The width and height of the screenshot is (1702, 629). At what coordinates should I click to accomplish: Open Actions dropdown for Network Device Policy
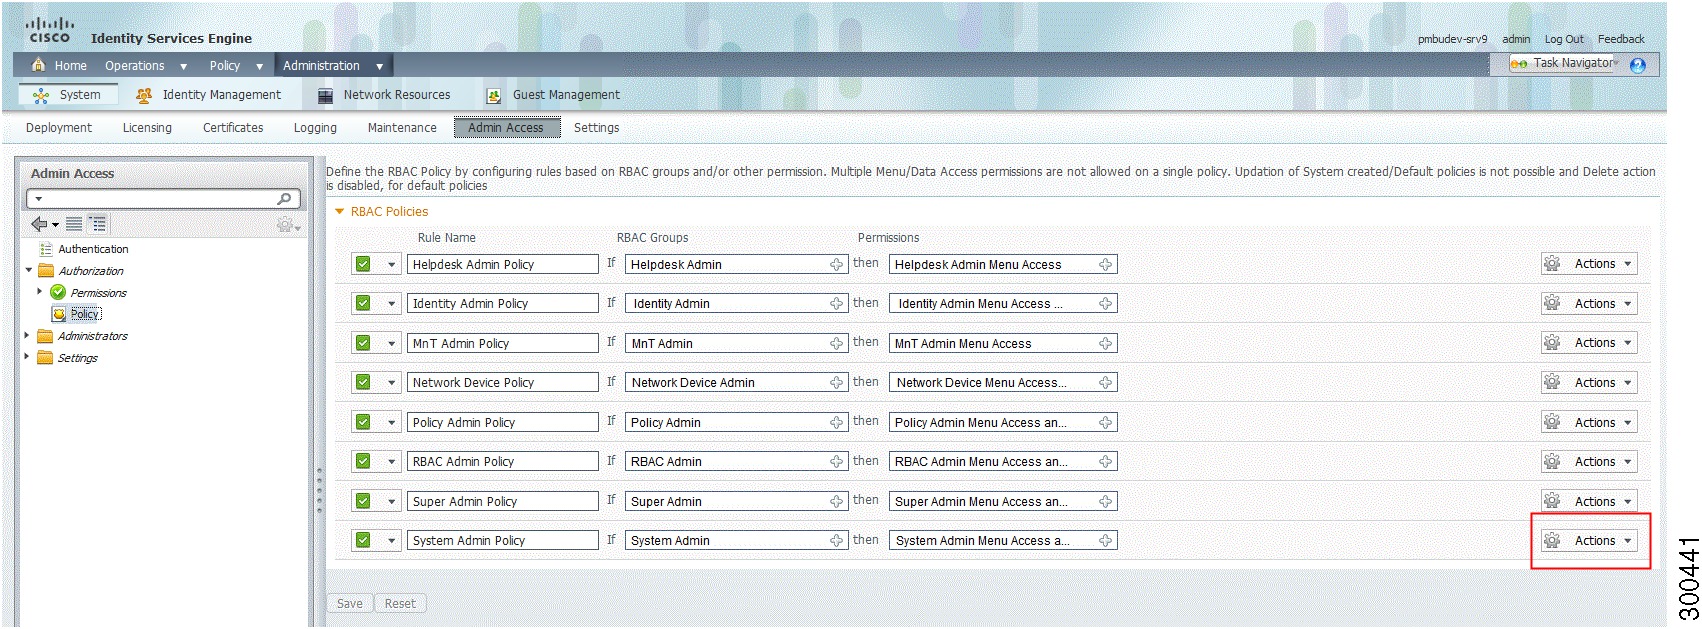click(1589, 383)
